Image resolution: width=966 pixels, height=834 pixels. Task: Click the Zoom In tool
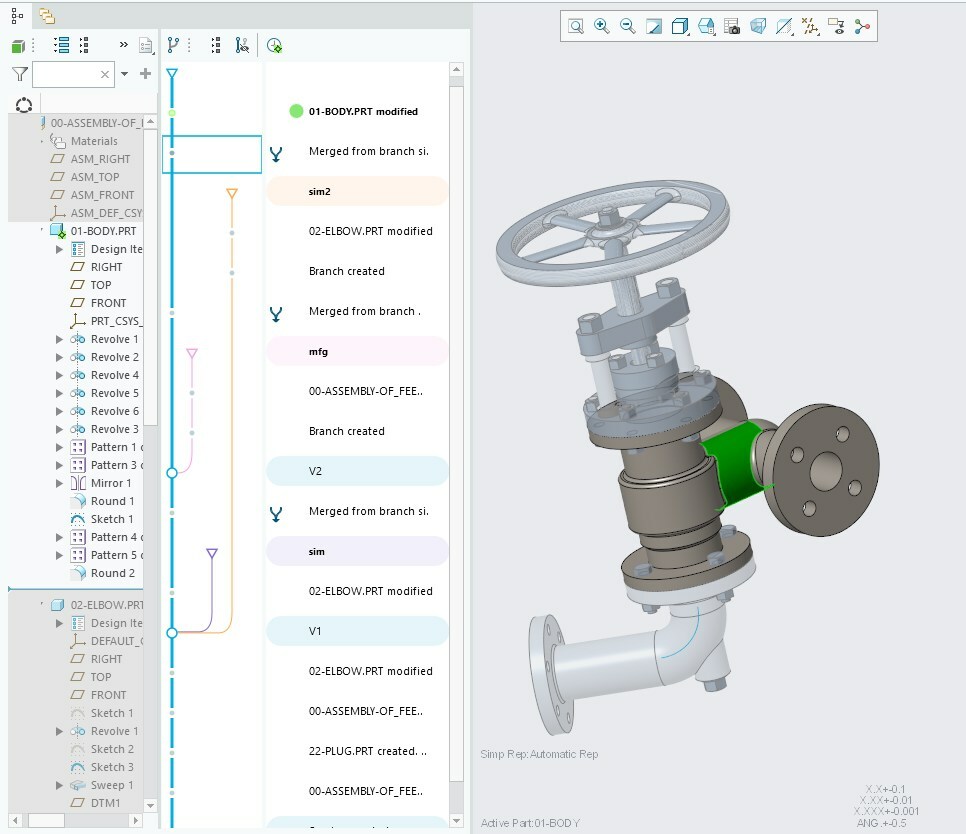[602, 27]
